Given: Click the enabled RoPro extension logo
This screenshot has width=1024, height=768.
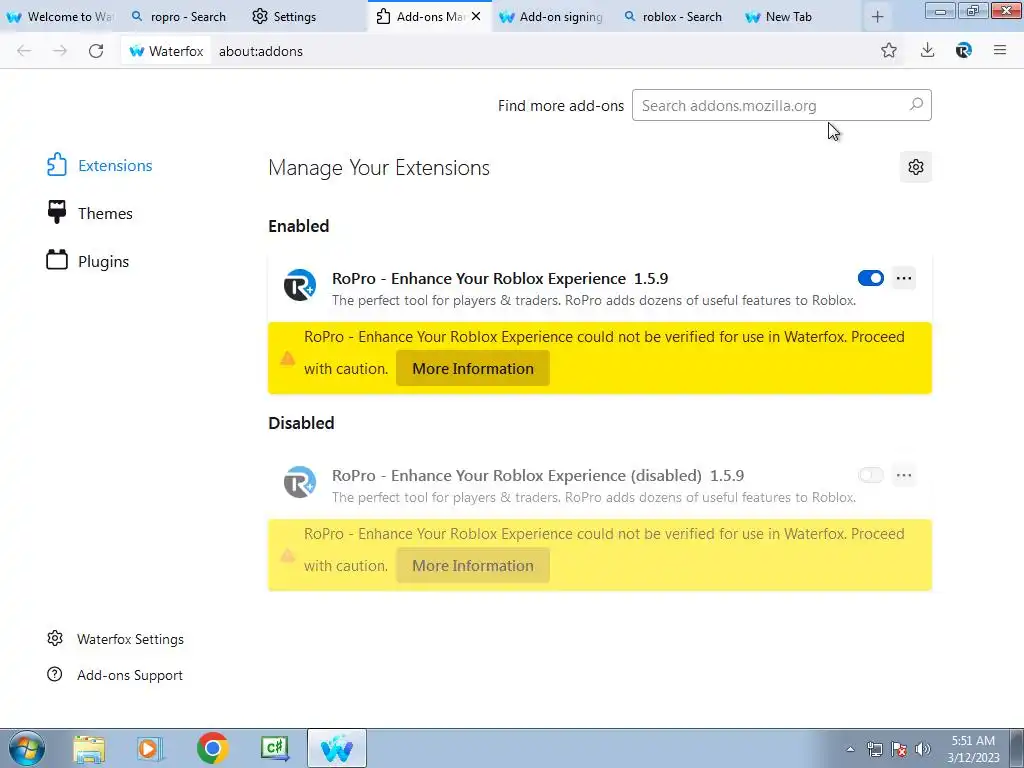Looking at the screenshot, I should coord(300,285).
